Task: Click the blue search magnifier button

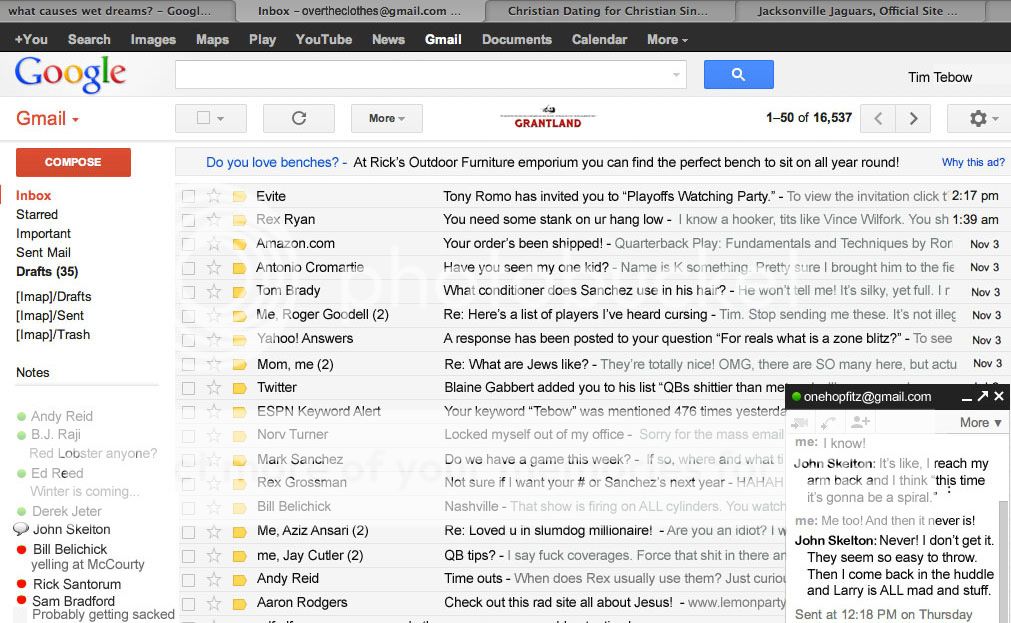Action: [x=738, y=75]
